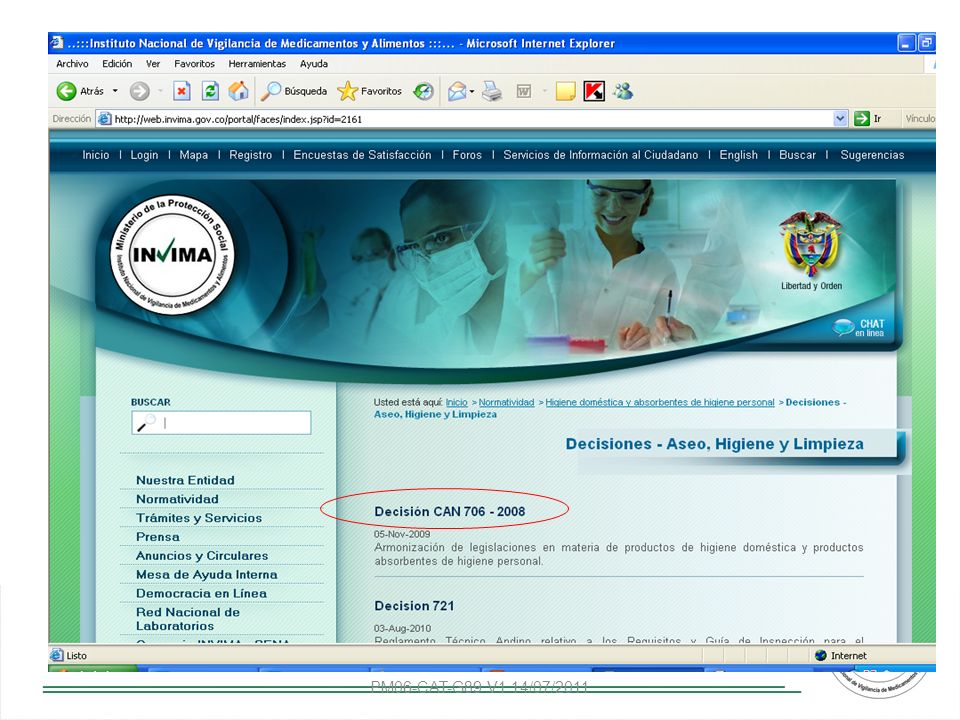This screenshot has width=960, height=720.
Task: Click the 03-Aug-2010 date text
Action: click(x=402, y=628)
